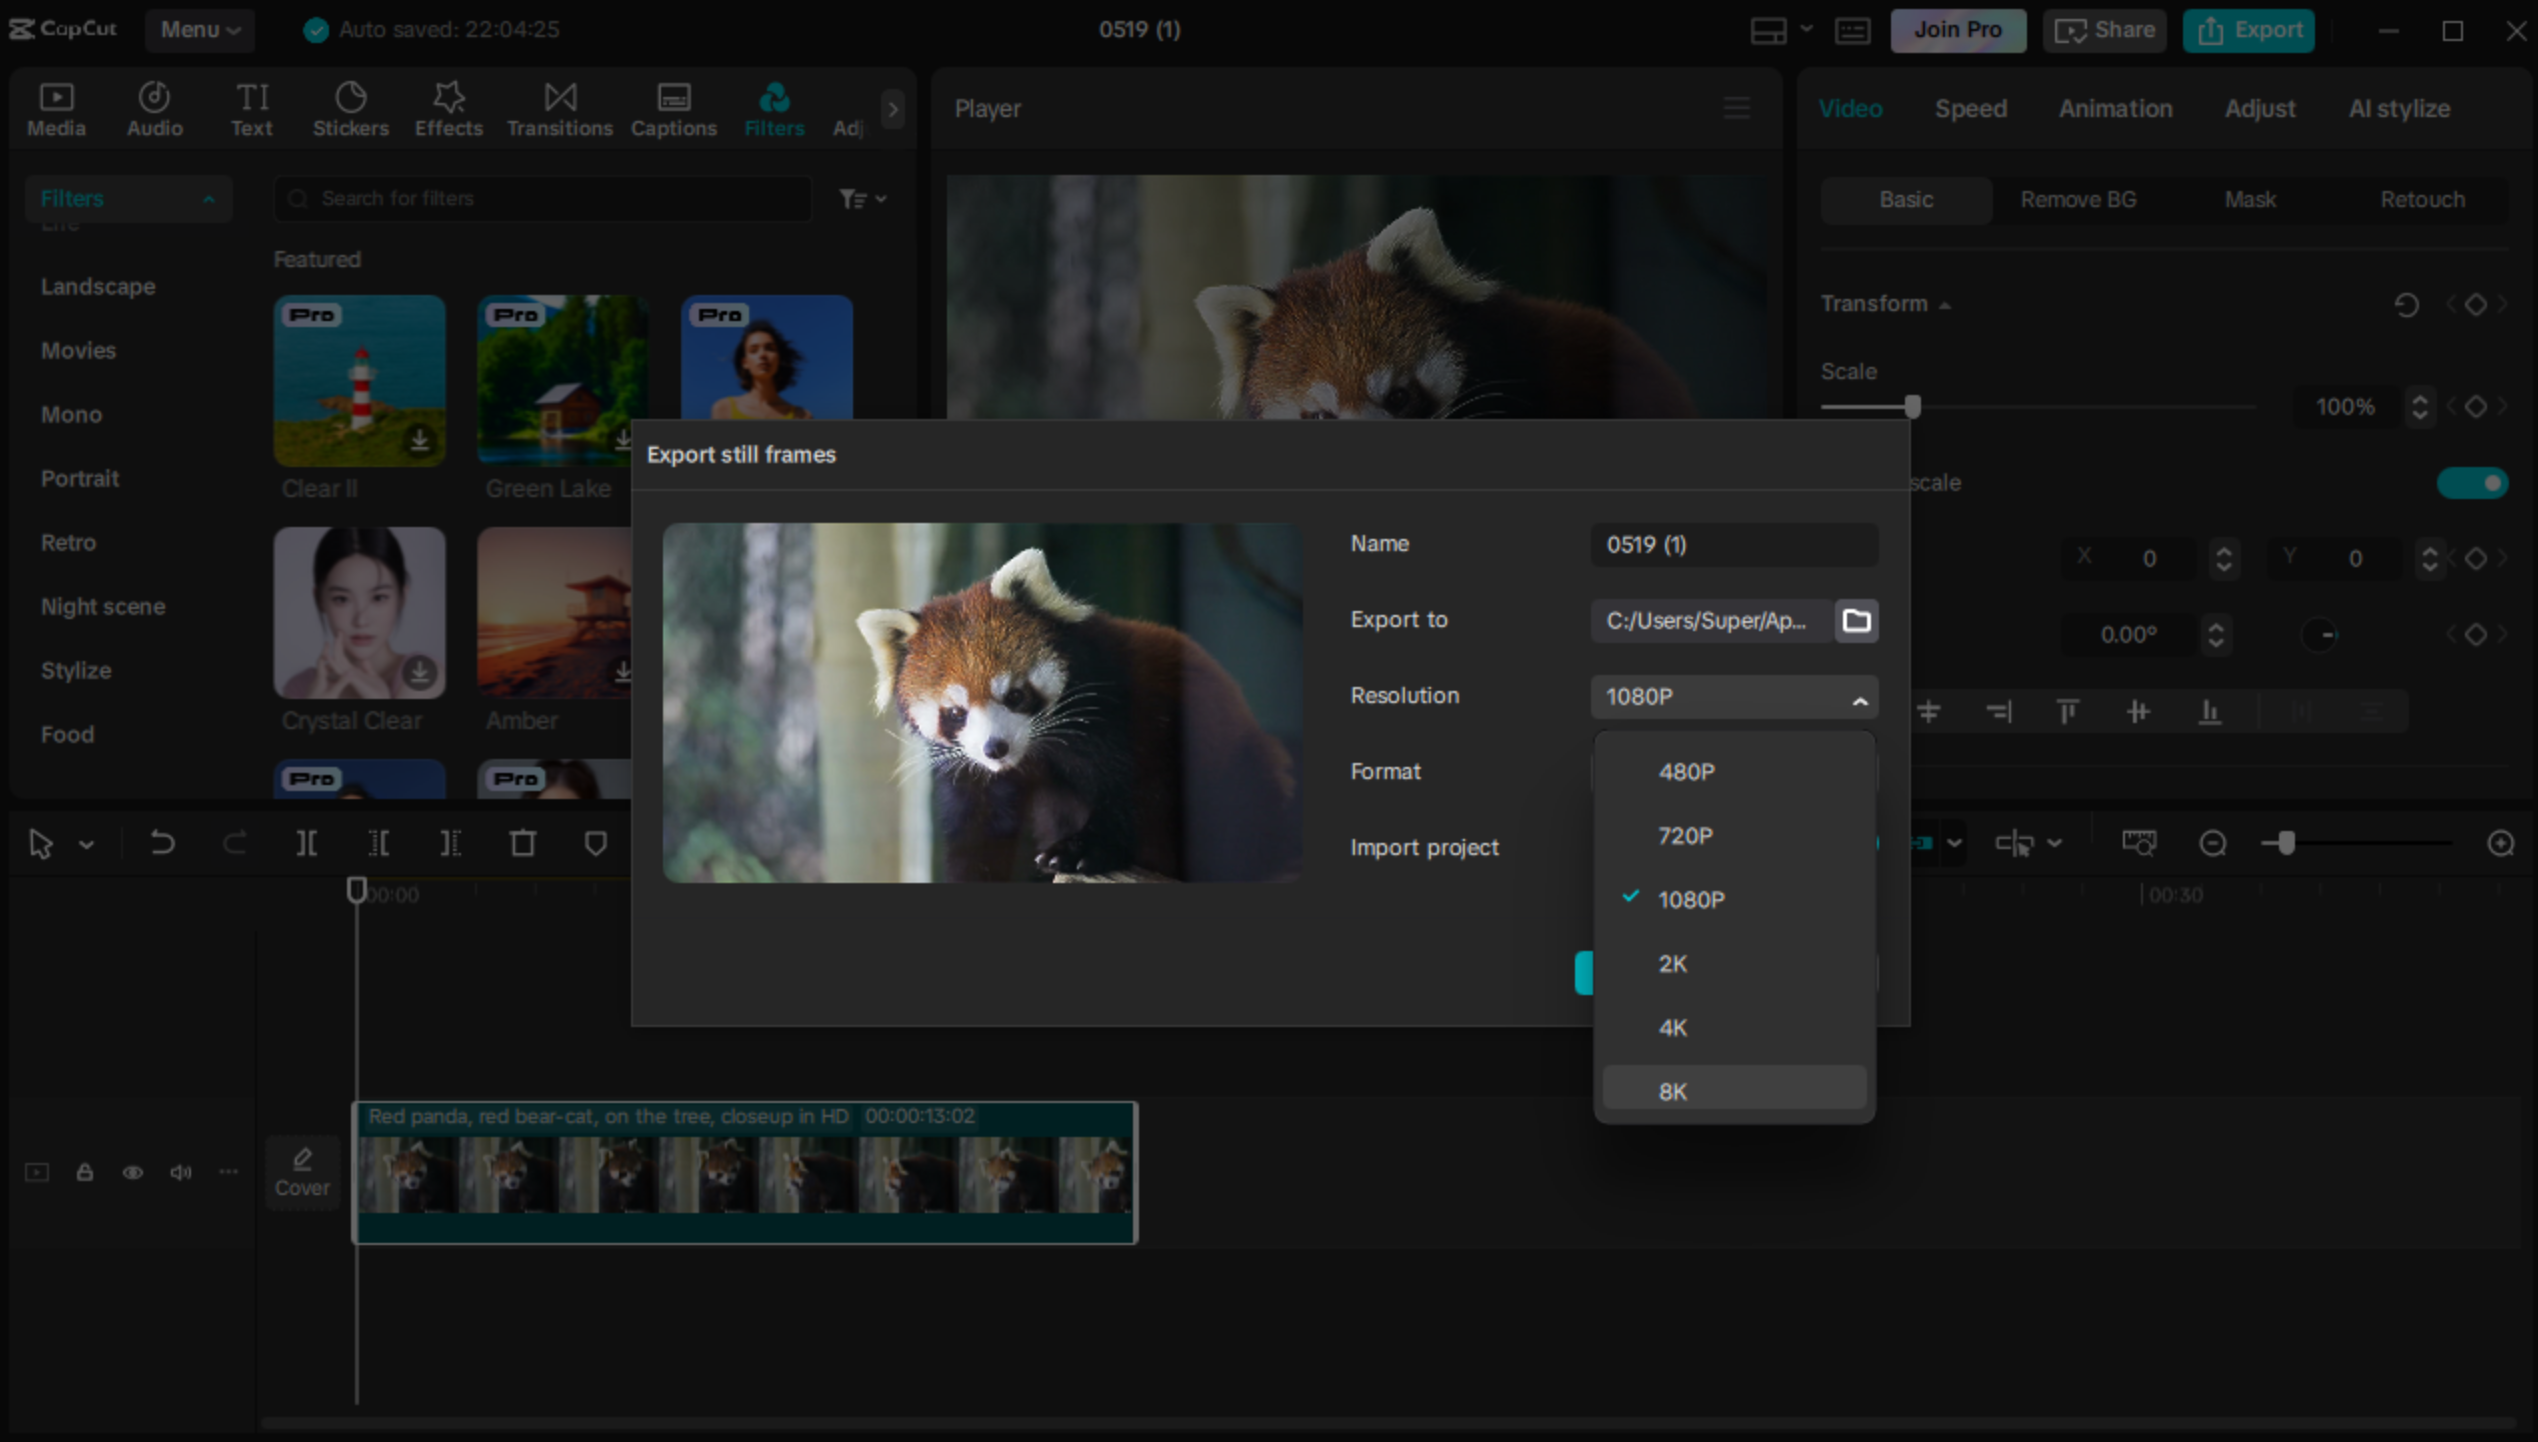Open the filter sorting dropdown
Image resolution: width=2538 pixels, height=1442 pixels.
(863, 198)
